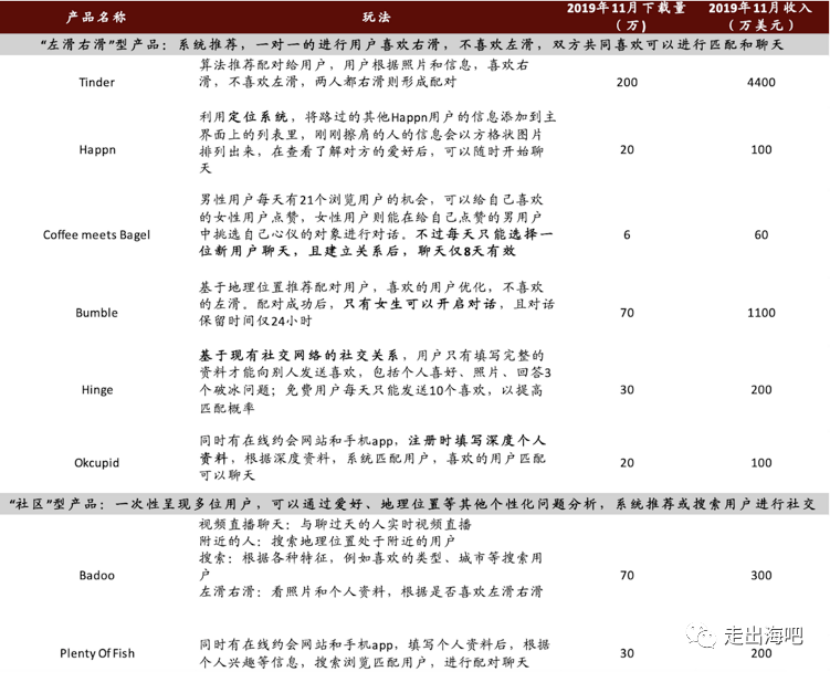
Task: Click Hinge's download count of 30
Action: pyautogui.click(x=627, y=390)
